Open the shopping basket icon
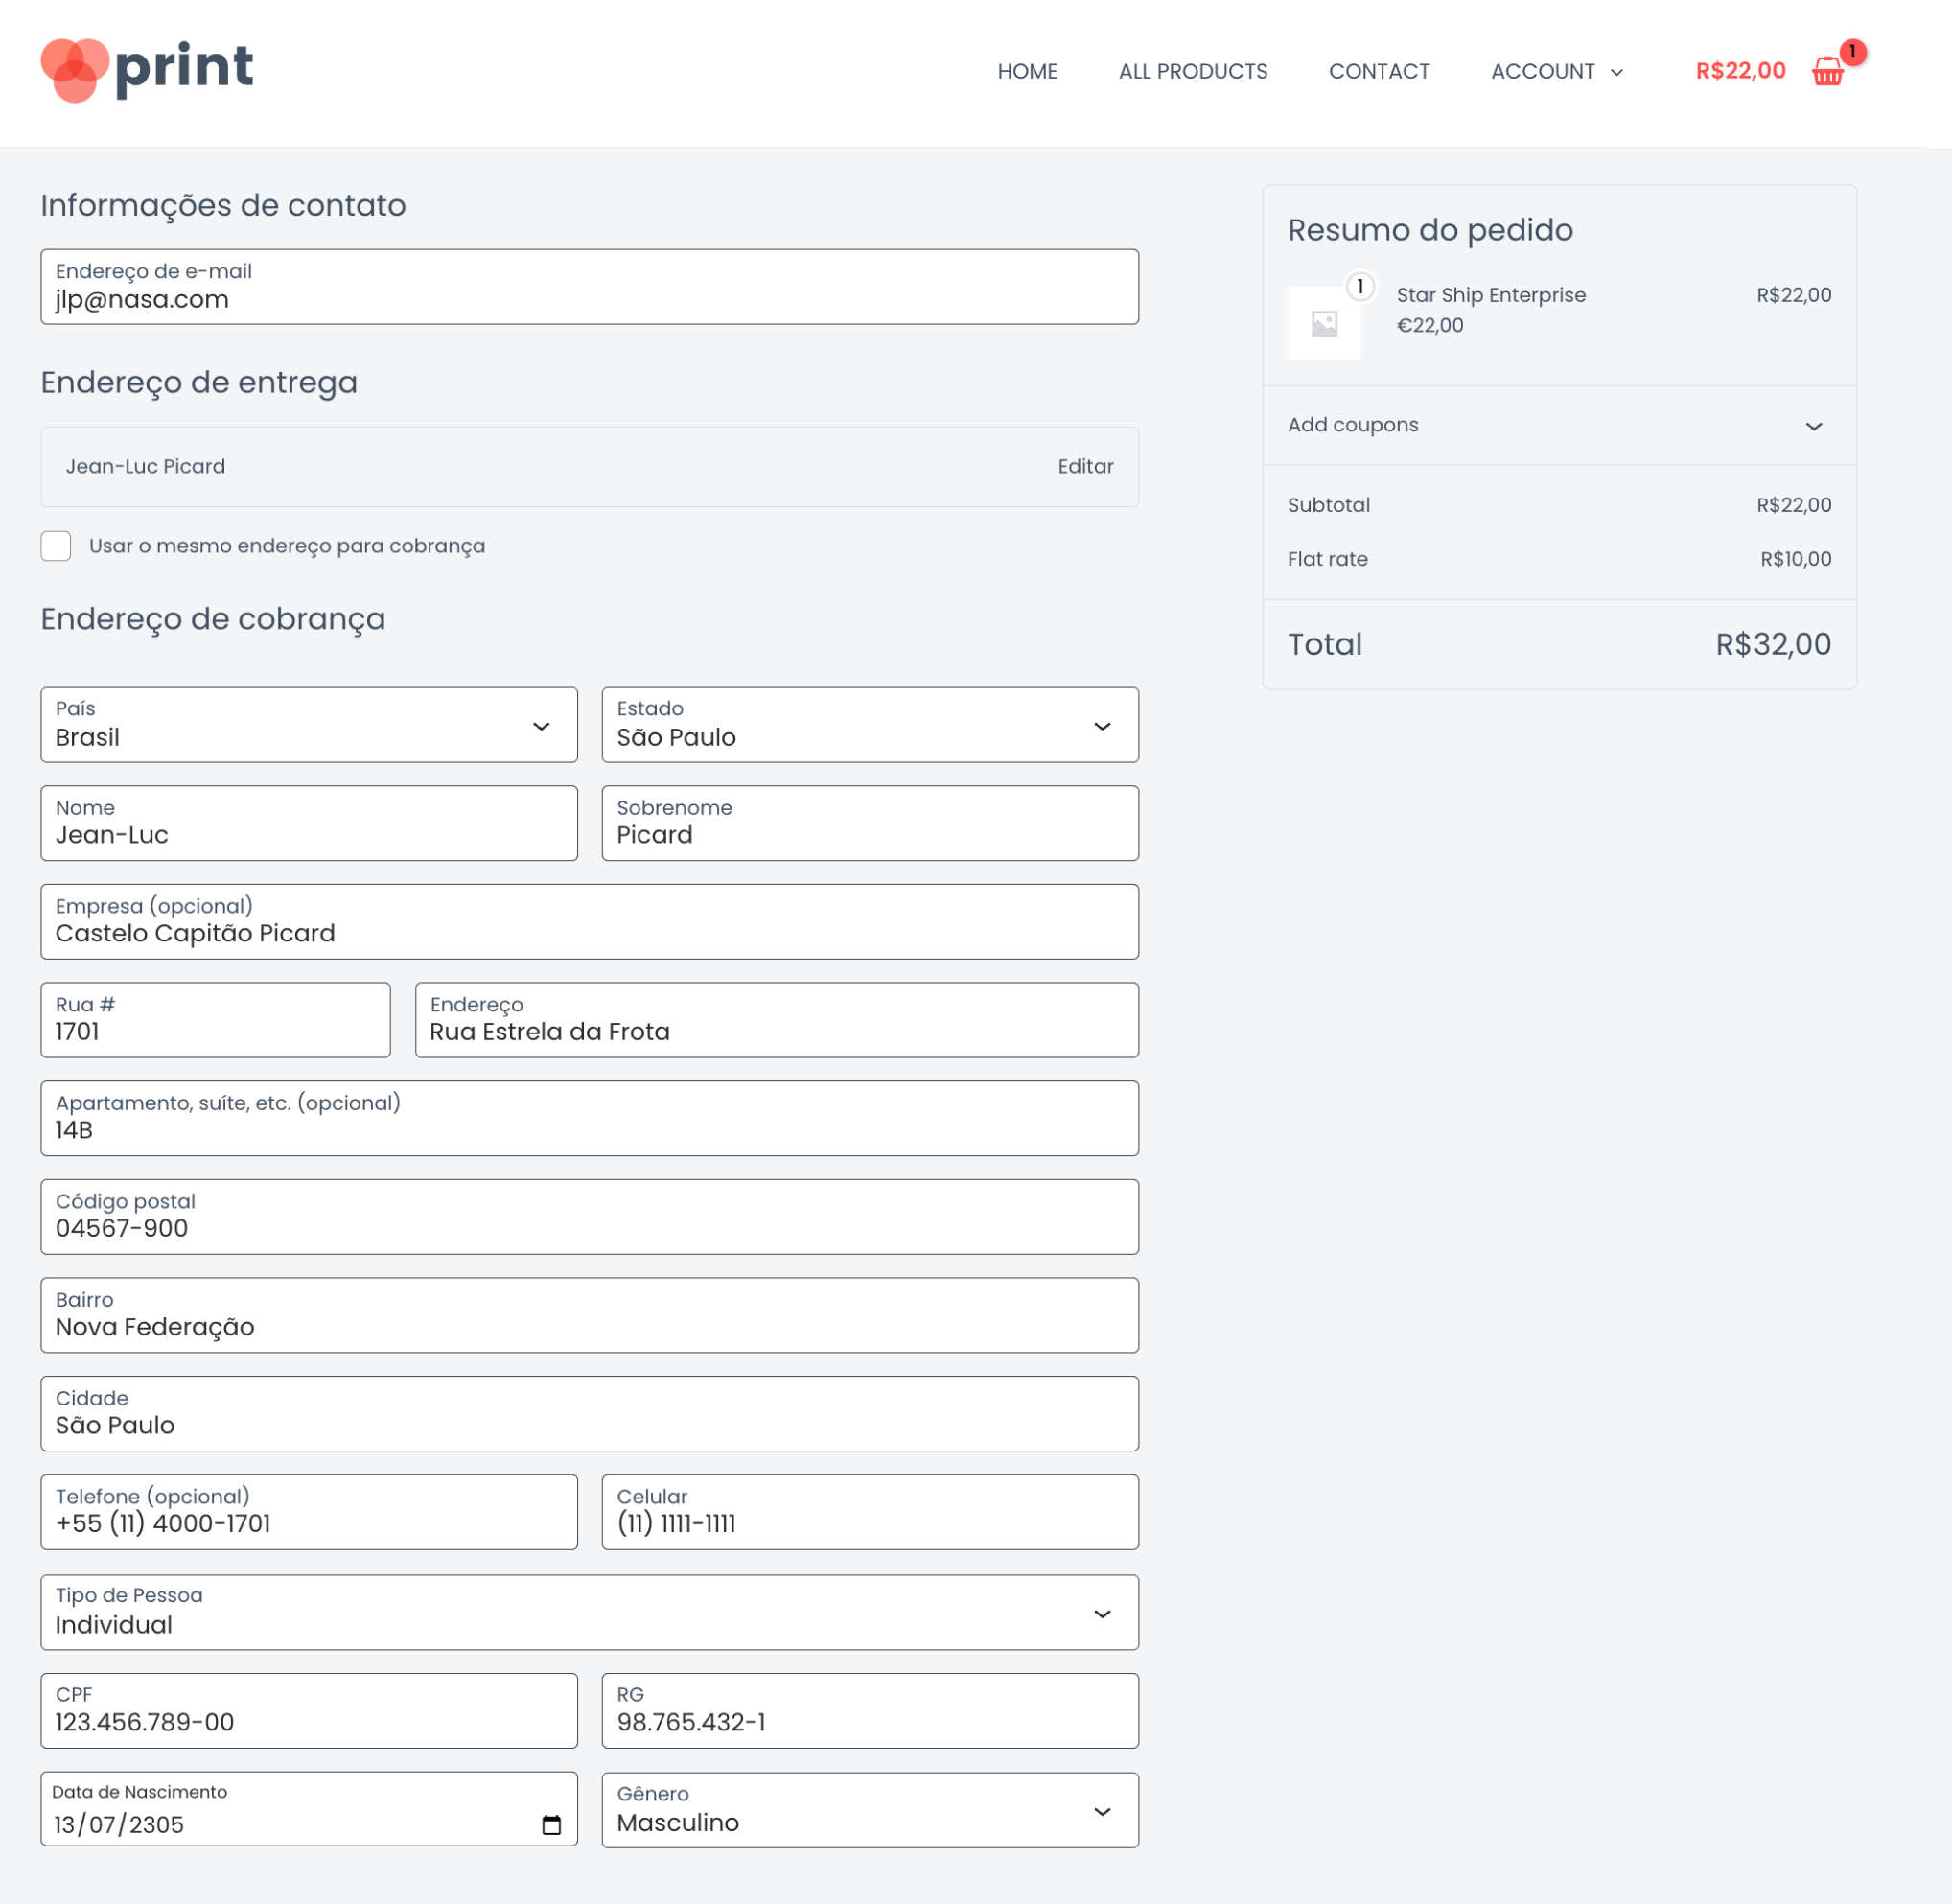The height and width of the screenshot is (1904, 1952). pyautogui.click(x=1826, y=71)
